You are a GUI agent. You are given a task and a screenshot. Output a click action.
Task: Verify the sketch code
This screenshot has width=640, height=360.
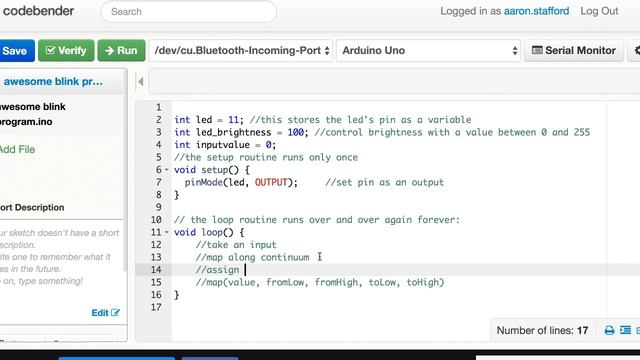click(66, 51)
